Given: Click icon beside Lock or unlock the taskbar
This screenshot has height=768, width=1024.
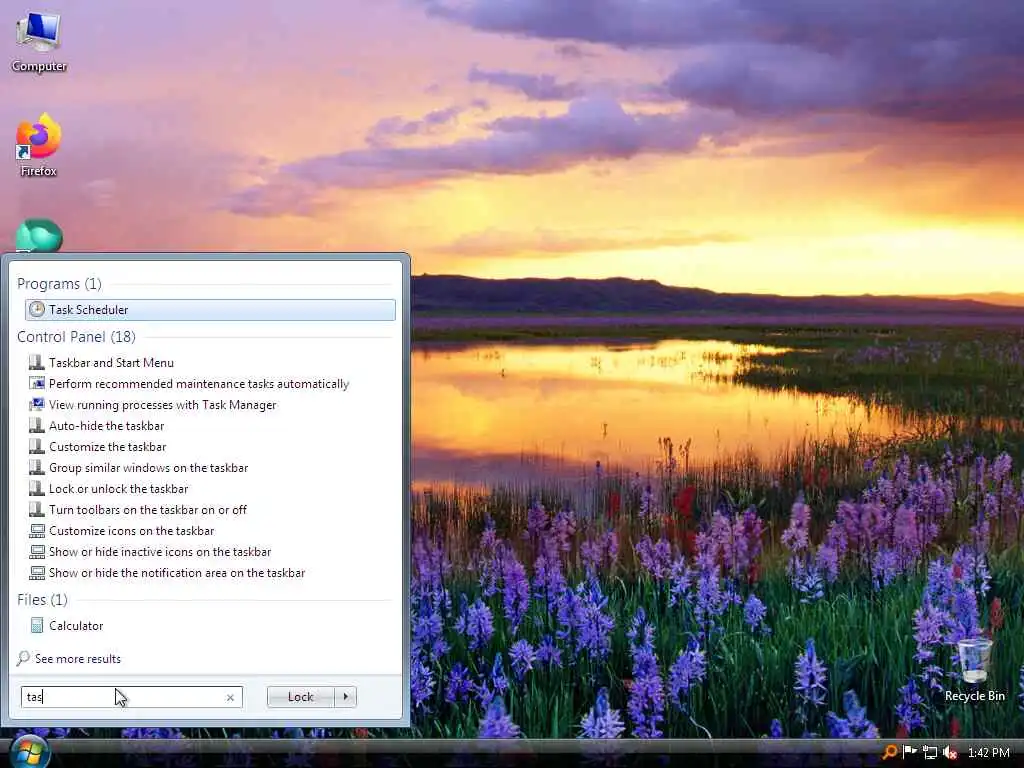Looking at the screenshot, I should tap(37, 488).
